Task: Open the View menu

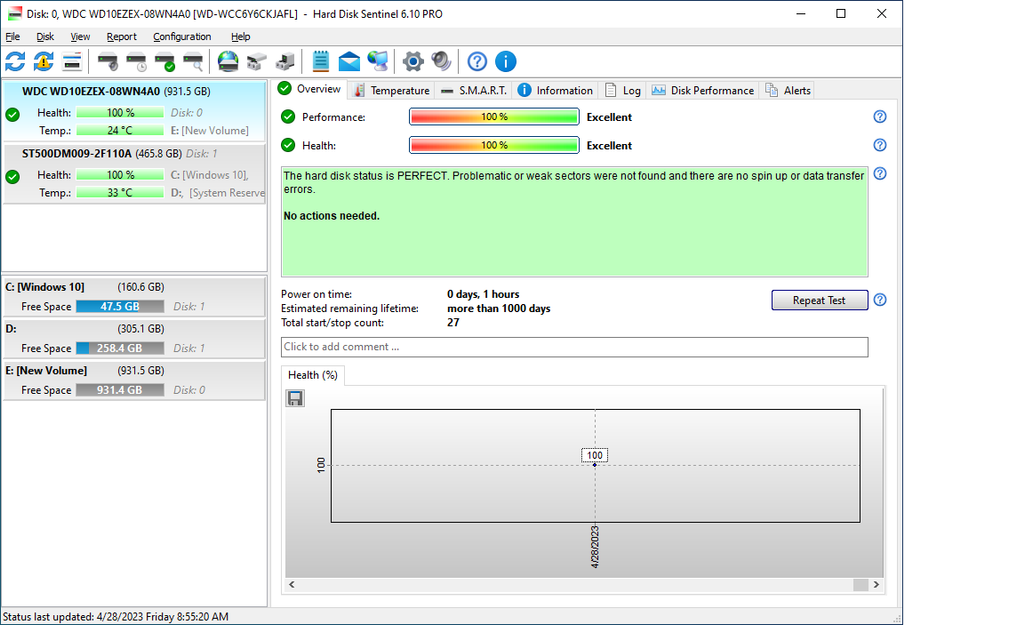Action: pyautogui.click(x=80, y=37)
